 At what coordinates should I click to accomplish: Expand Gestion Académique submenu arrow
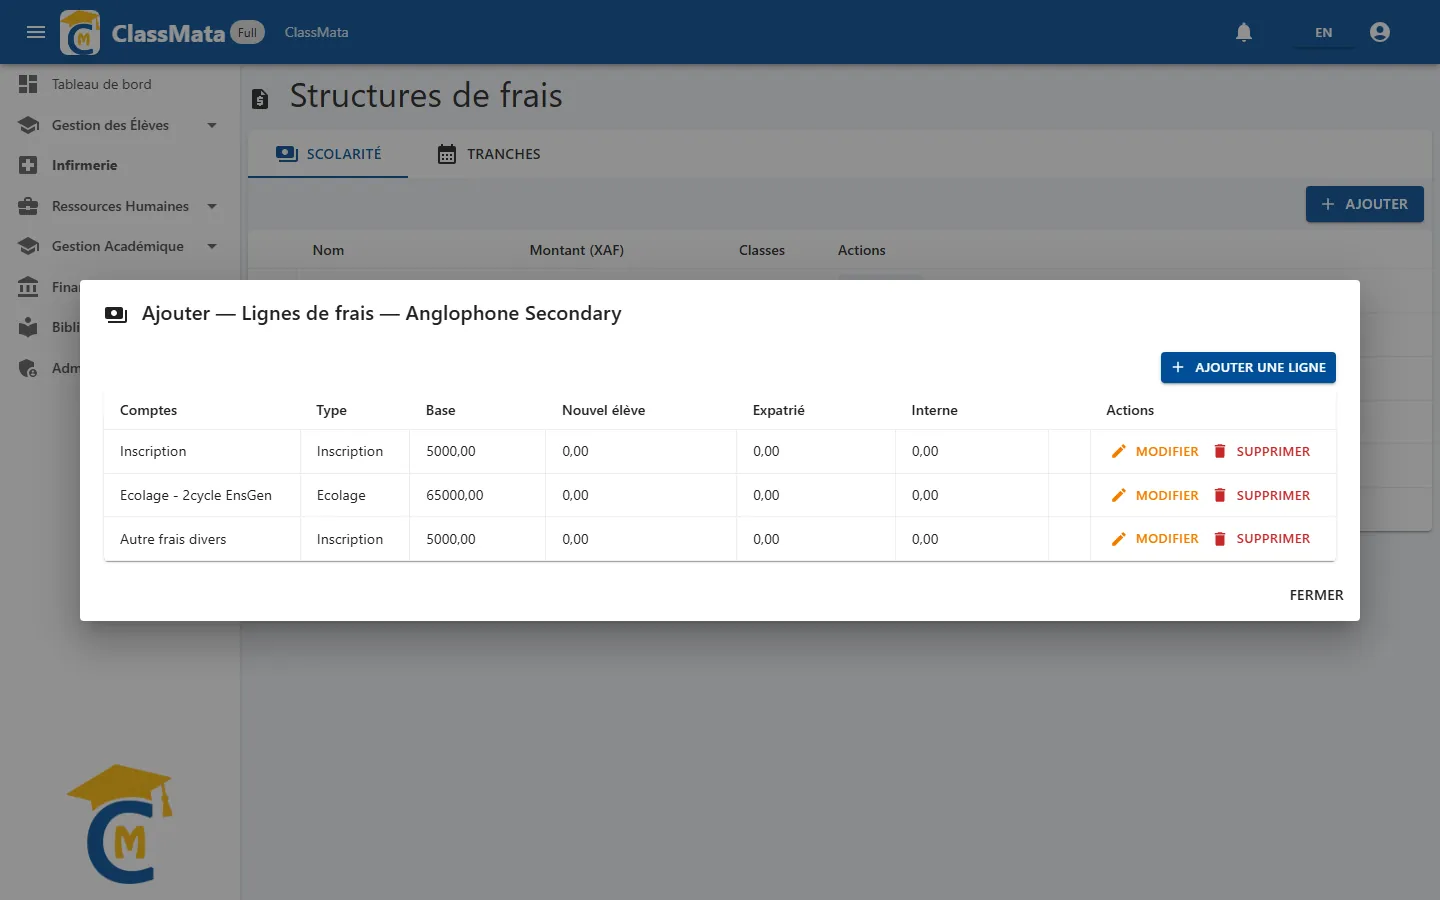212,246
